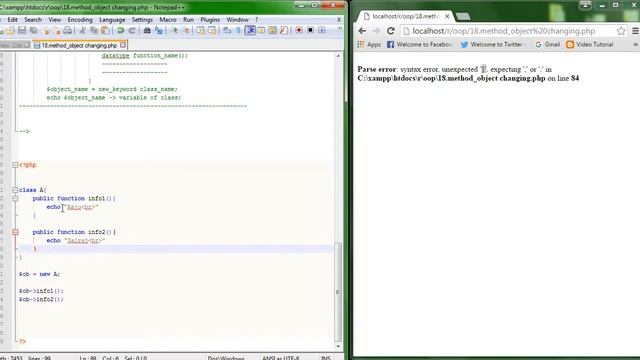Image resolution: width=640 pixels, height=360 pixels.
Task: Click the Redo arrow icon
Action: (x=132, y=31)
